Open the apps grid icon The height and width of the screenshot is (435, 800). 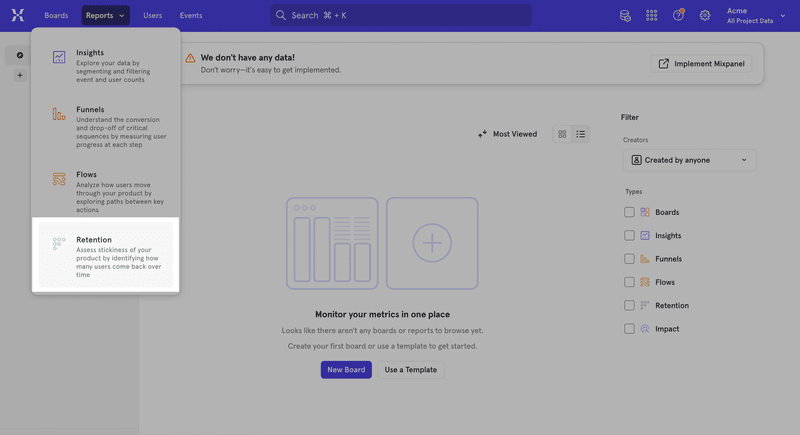[x=652, y=16]
